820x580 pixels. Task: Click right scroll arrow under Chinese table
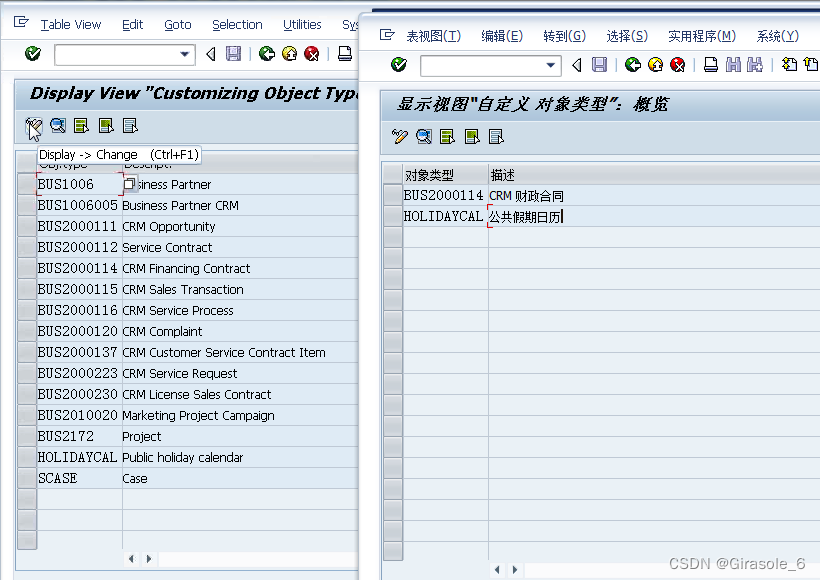(x=515, y=570)
